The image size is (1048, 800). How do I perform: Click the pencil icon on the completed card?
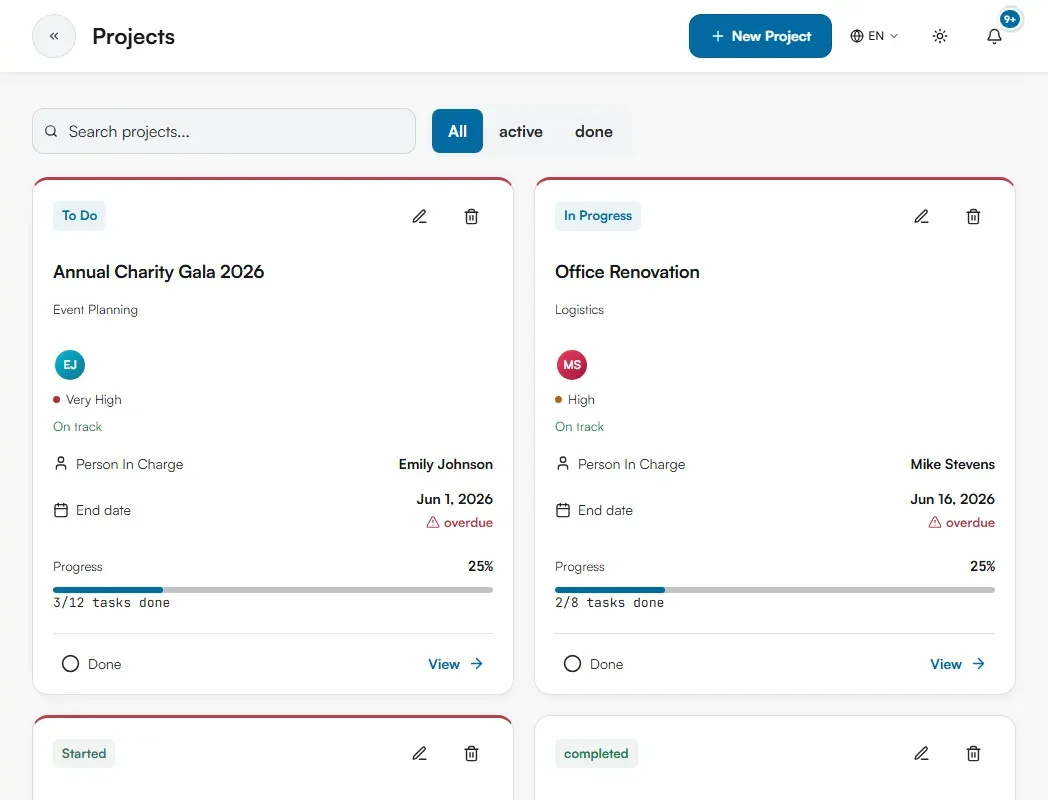tap(921, 754)
